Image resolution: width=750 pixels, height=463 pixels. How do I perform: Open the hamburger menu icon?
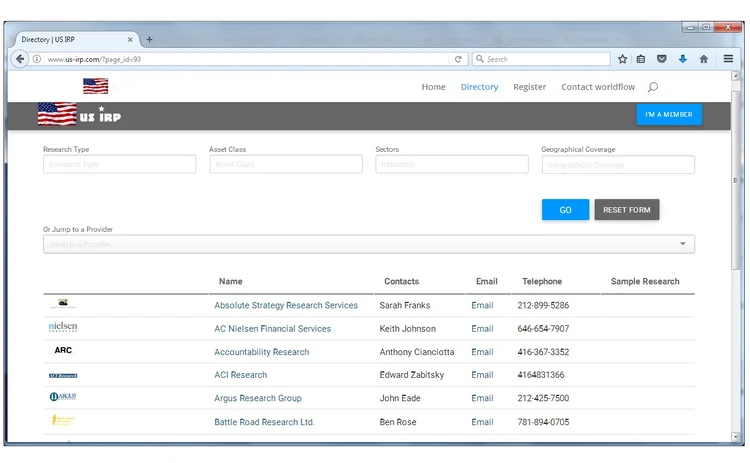[728, 59]
